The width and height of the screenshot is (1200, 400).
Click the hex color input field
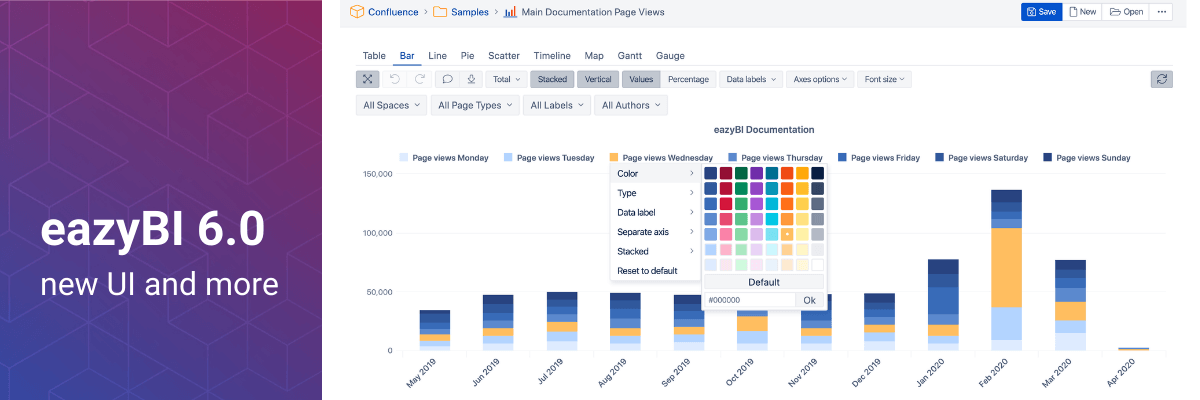(750, 300)
